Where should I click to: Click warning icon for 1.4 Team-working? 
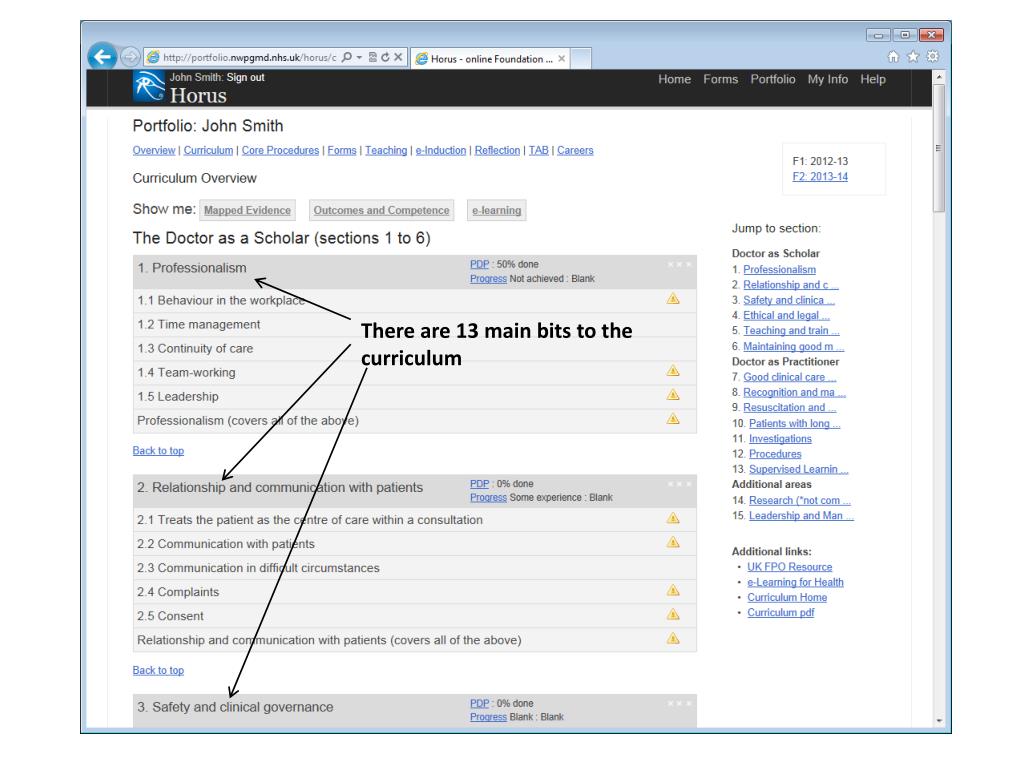(x=673, y=371)
